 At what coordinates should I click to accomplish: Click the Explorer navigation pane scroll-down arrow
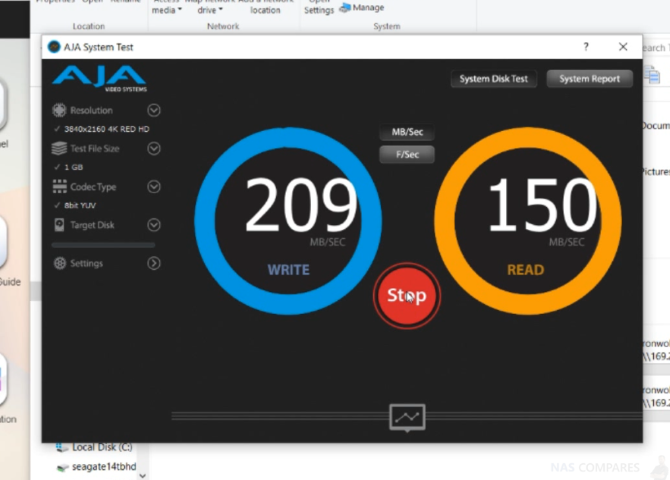coord(143,475)
